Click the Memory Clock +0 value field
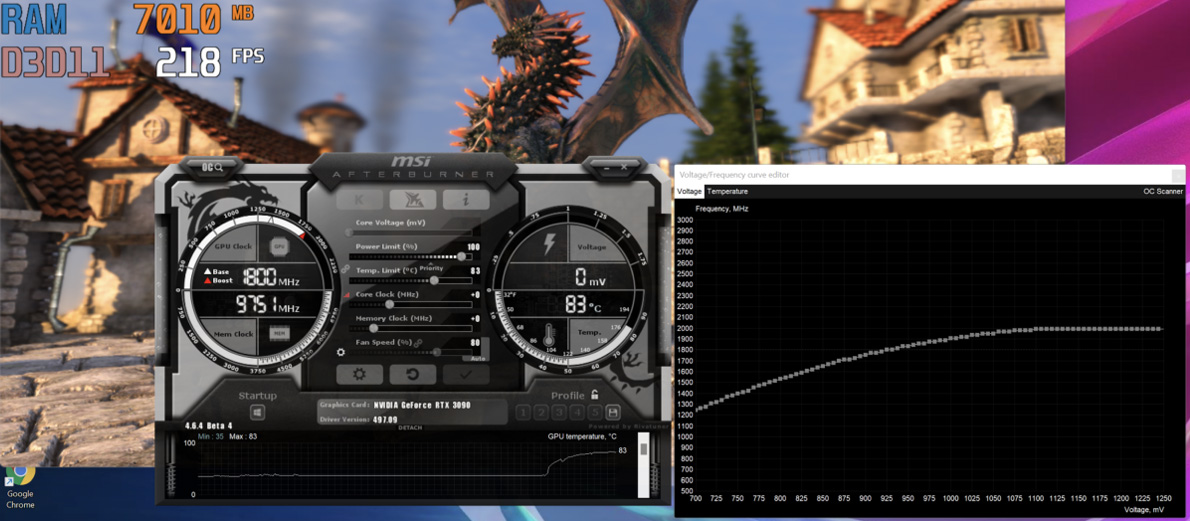Screen dimensions: 1190x521 coord(475,319)
